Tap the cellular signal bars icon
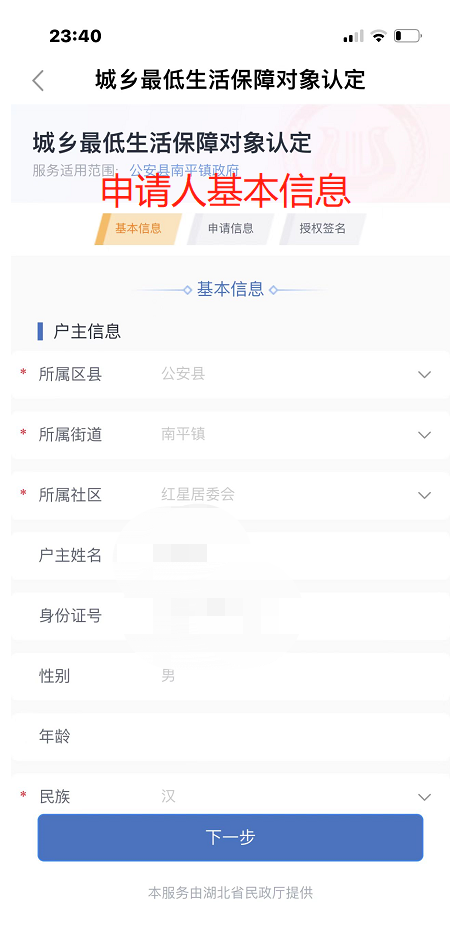Screen dimensions: 473x935 coord(353,36)
